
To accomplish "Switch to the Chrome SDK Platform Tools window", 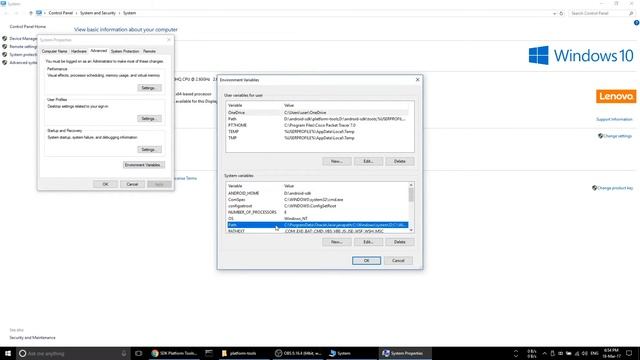I will coord(175,353).
